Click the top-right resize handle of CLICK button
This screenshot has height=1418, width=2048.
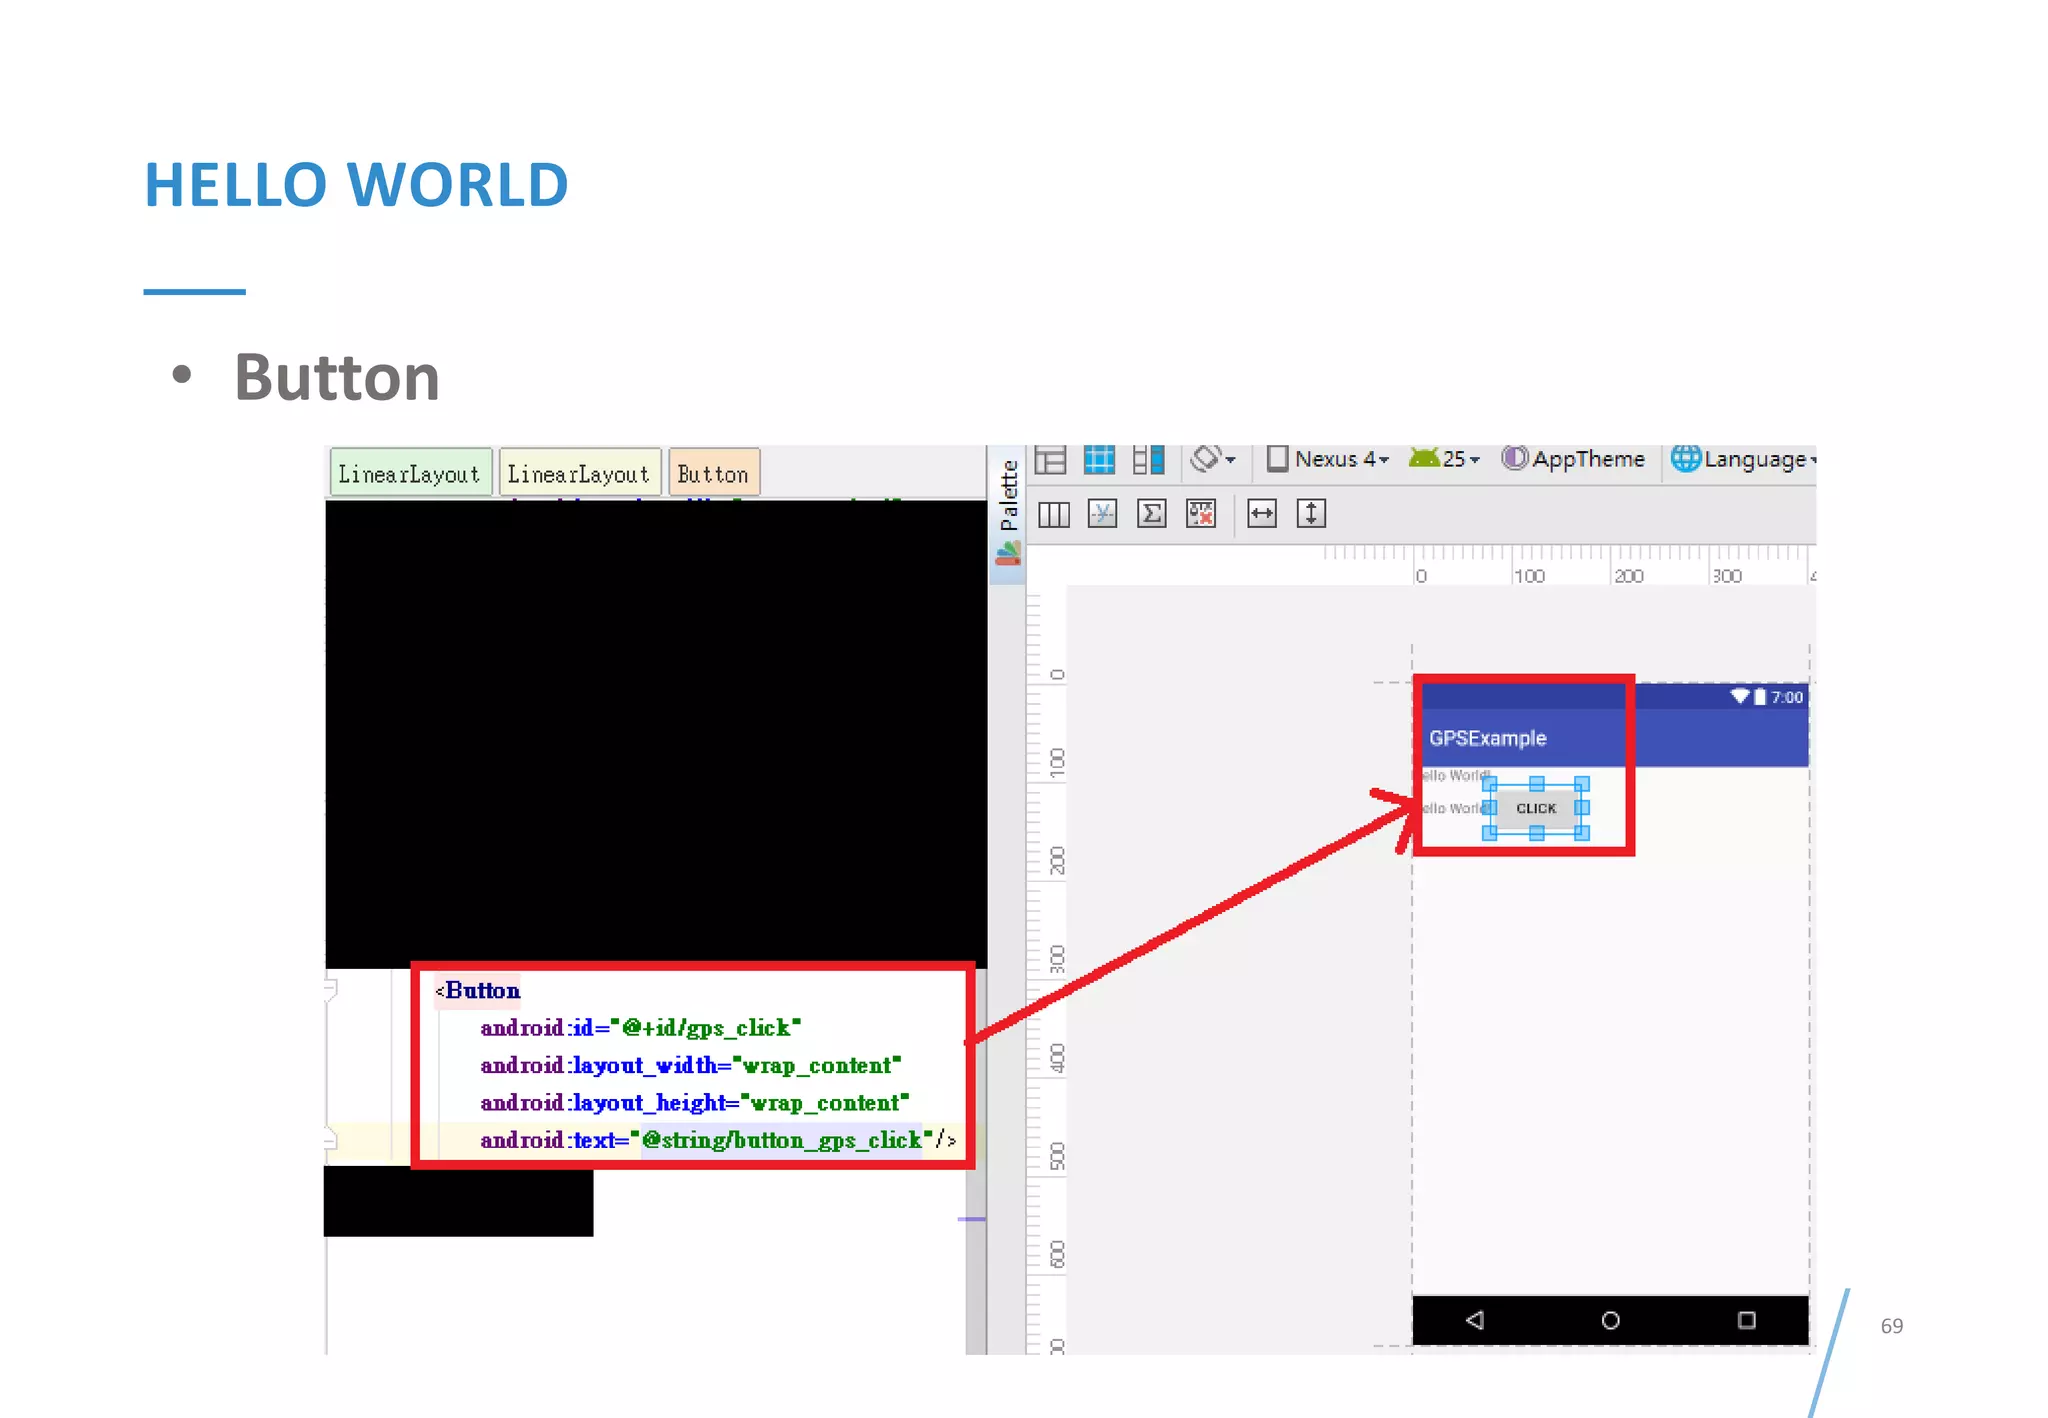click(1582, 784)
